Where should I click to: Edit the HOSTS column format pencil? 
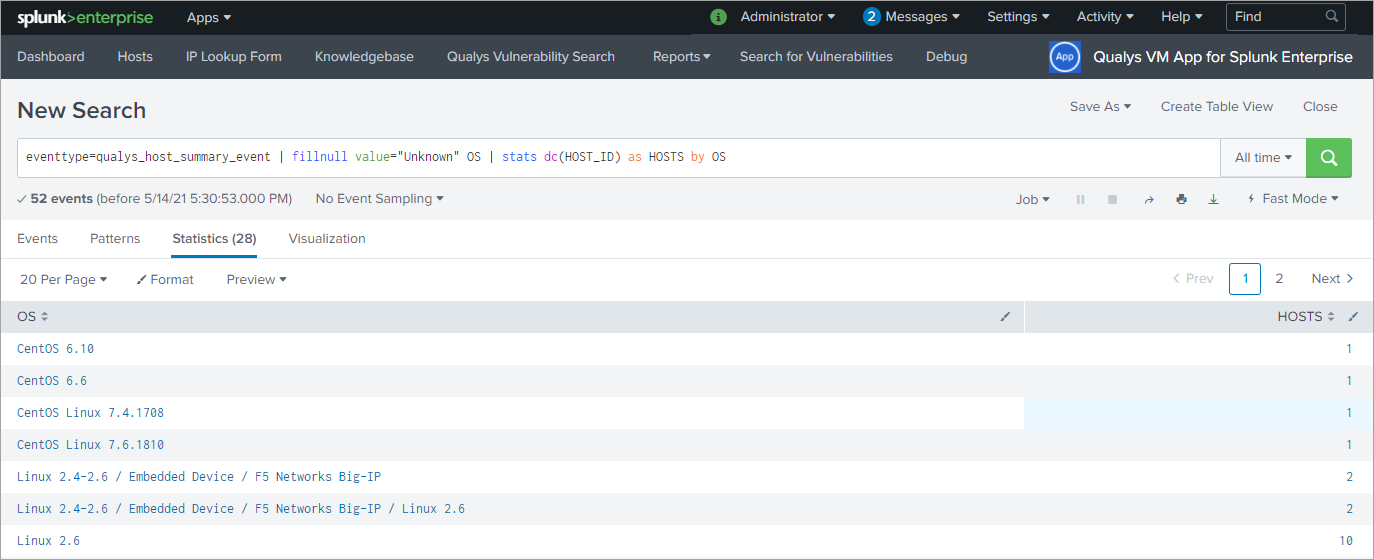point(1353,317)
